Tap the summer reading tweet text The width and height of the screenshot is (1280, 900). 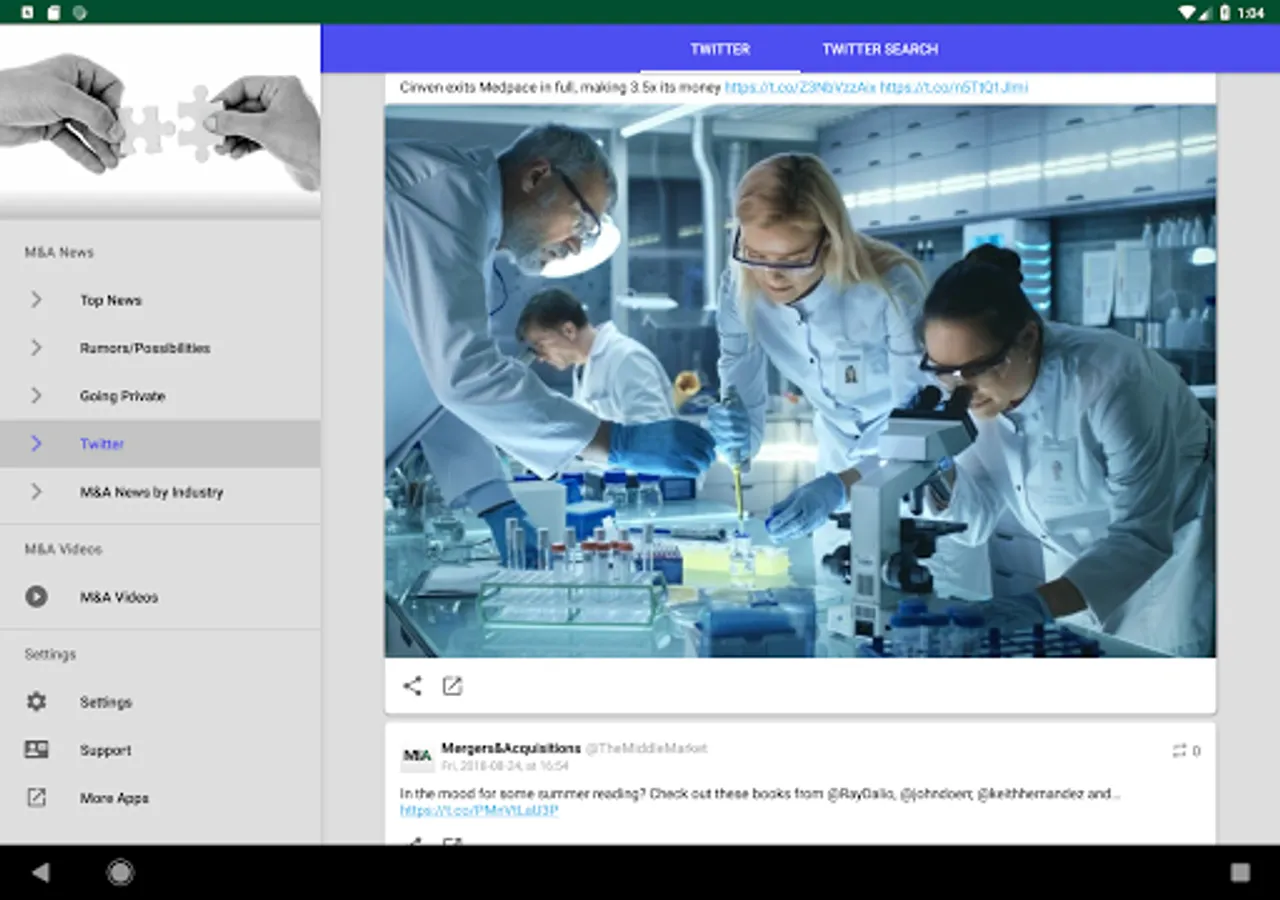(x=760, y=794)
